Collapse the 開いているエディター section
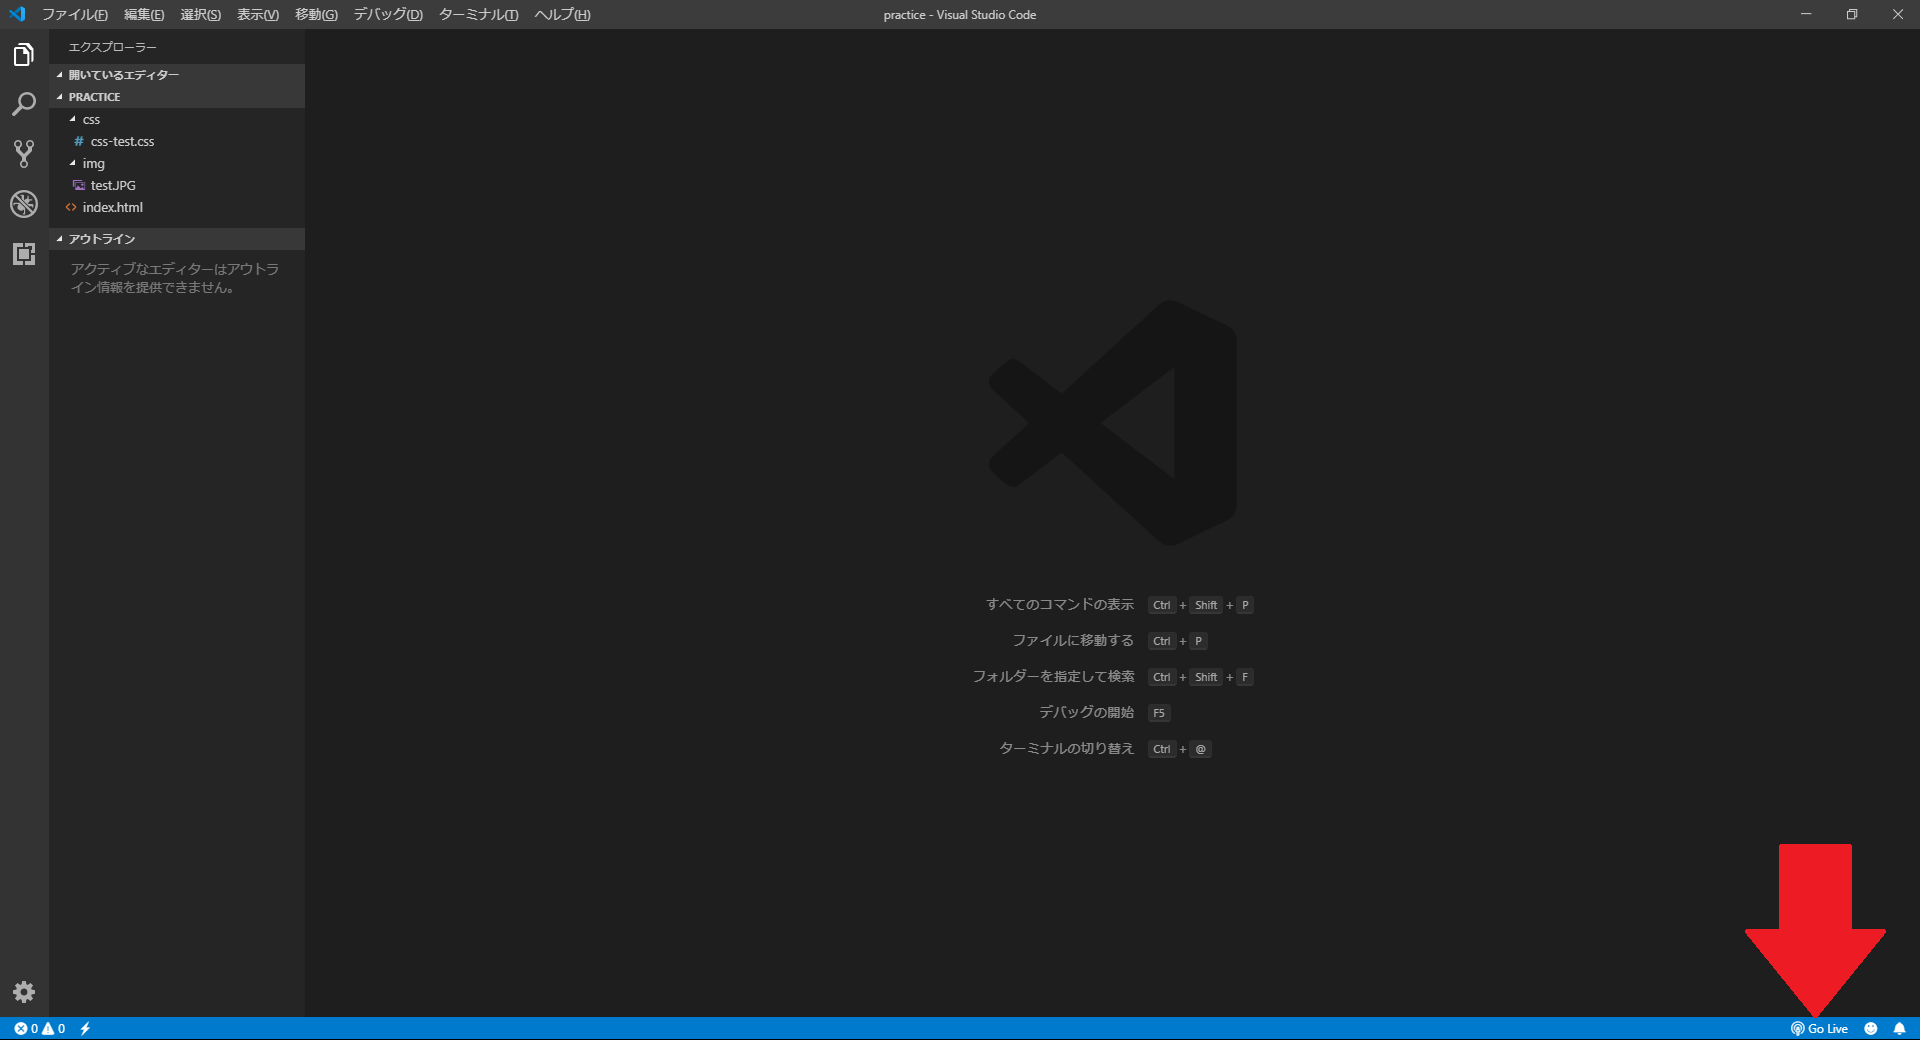This screenshot has width=1920, height=1040. click(x=58, y=74)
